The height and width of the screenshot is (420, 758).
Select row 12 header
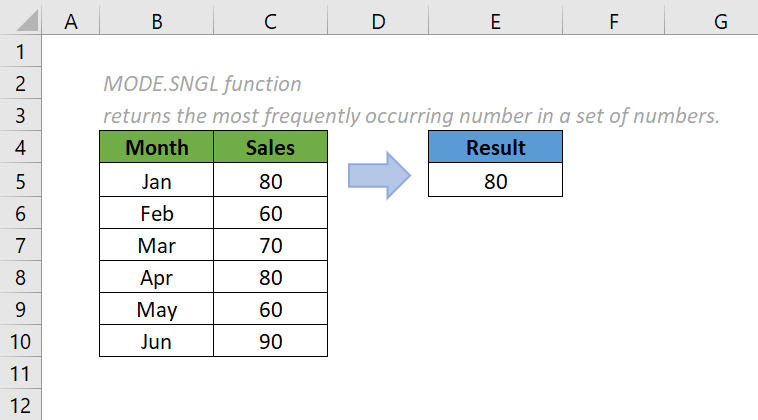(22, 405)
